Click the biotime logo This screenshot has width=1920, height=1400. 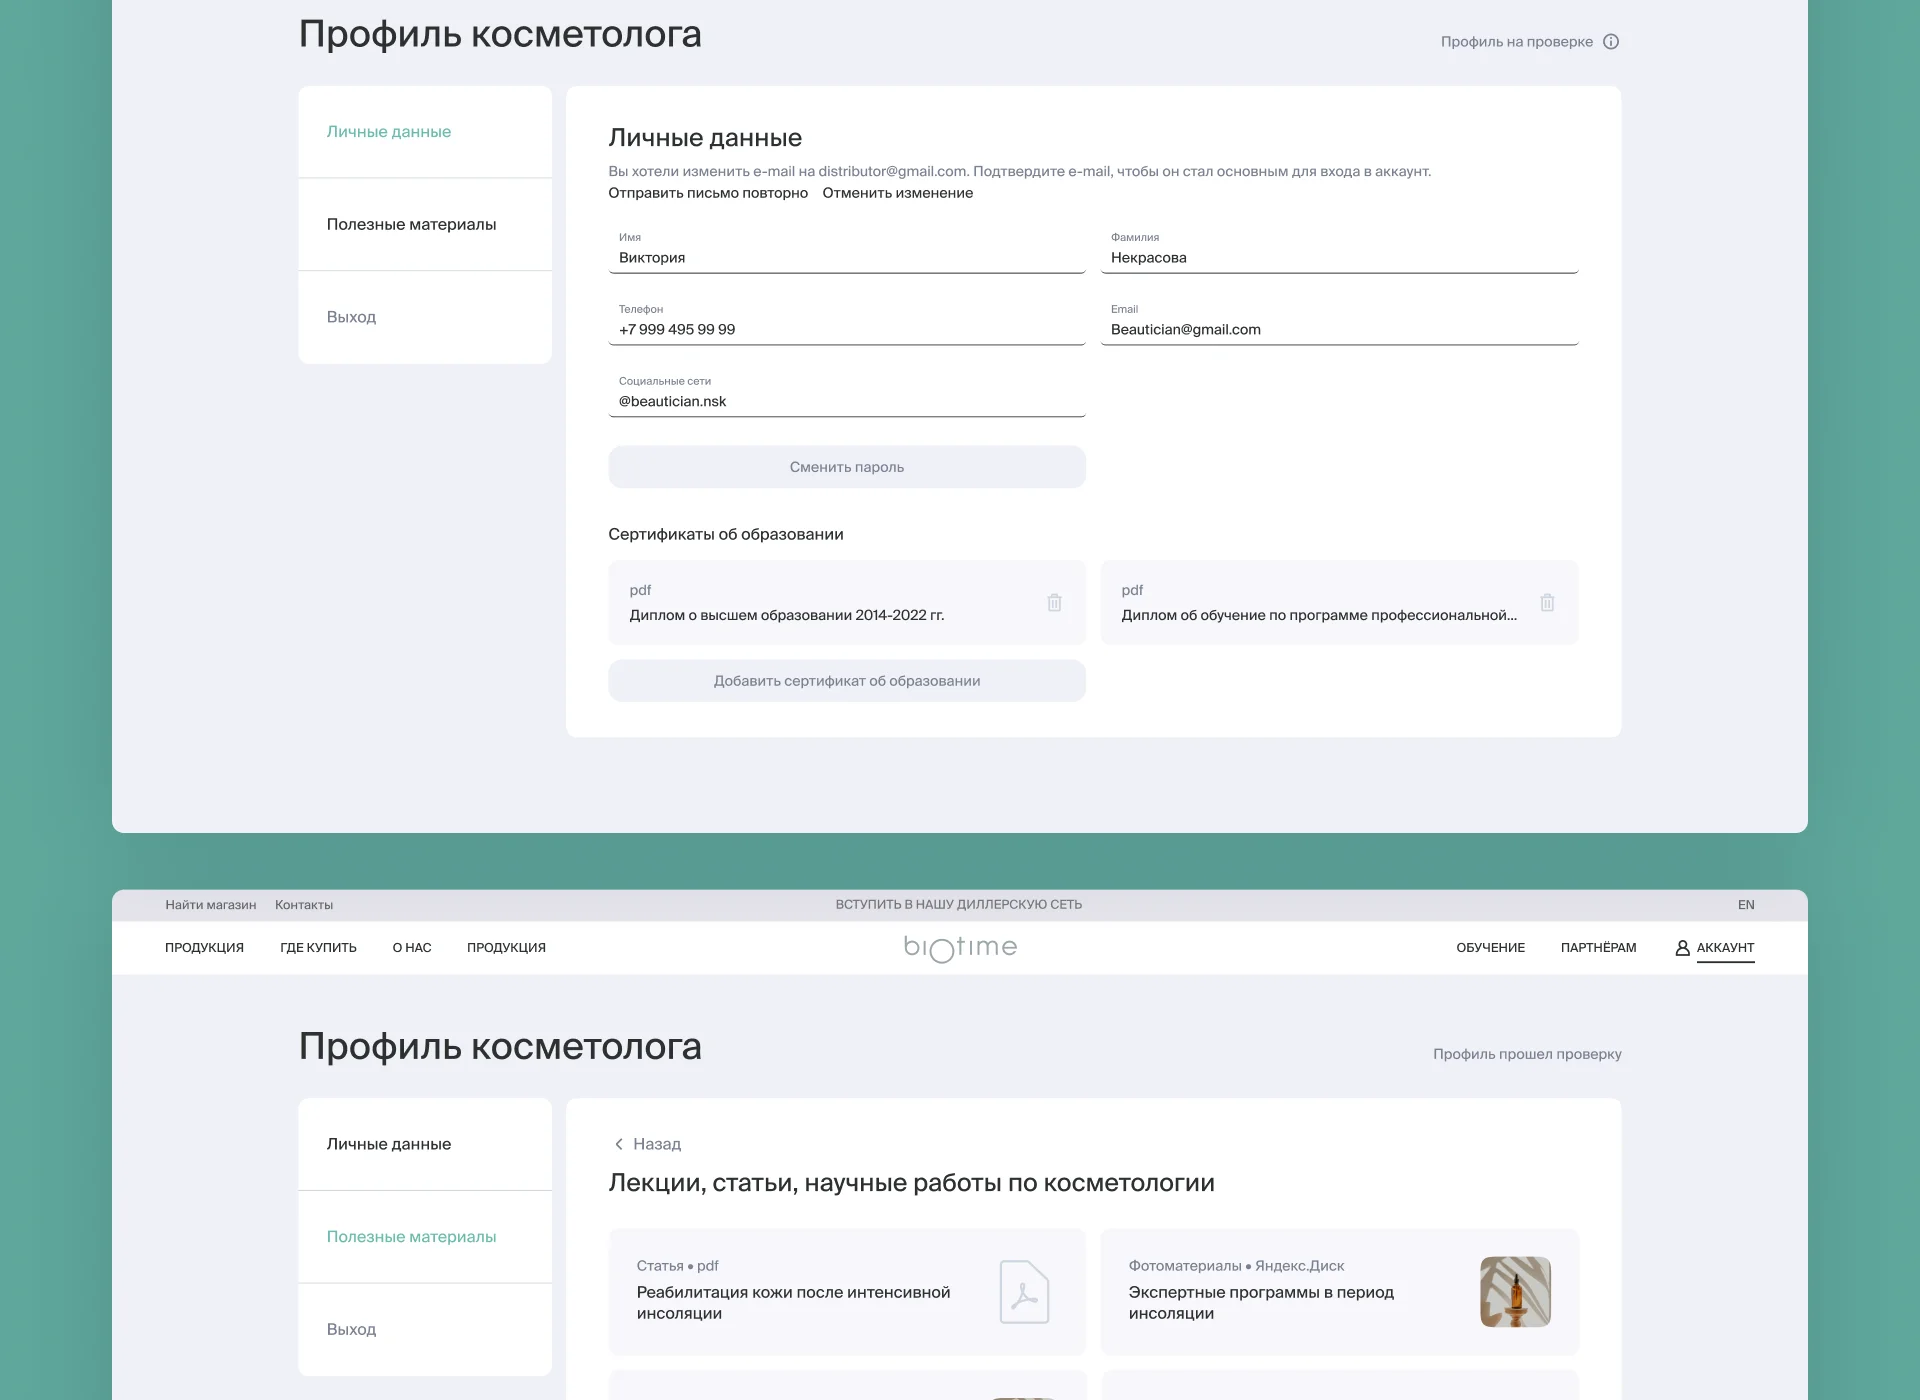[960, 947]
